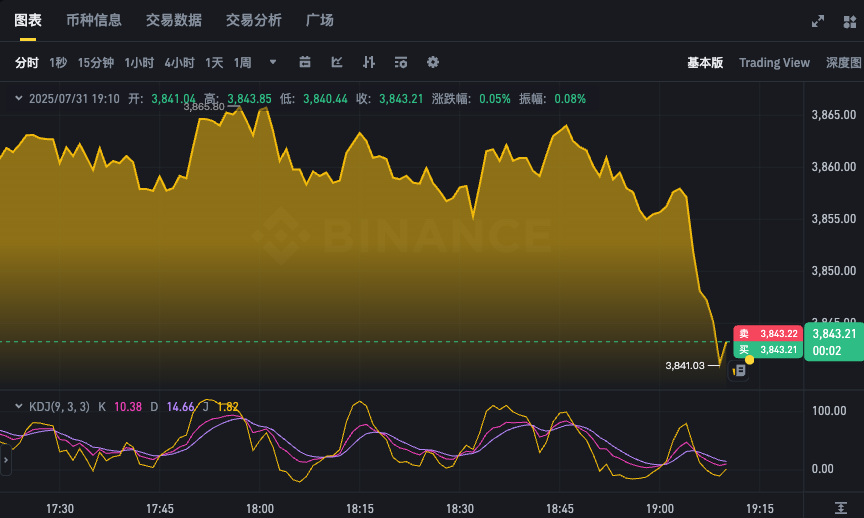Switch chart to 深度图 view
This screenshot has height=518, width=864.
[843, 62]
